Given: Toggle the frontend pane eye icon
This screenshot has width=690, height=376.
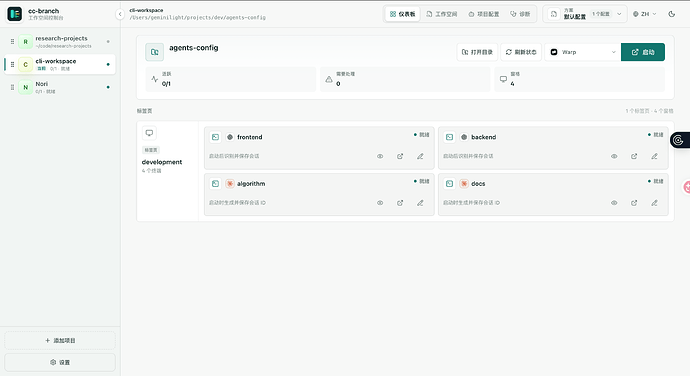Looking at the screenshot, I should 380,156.
